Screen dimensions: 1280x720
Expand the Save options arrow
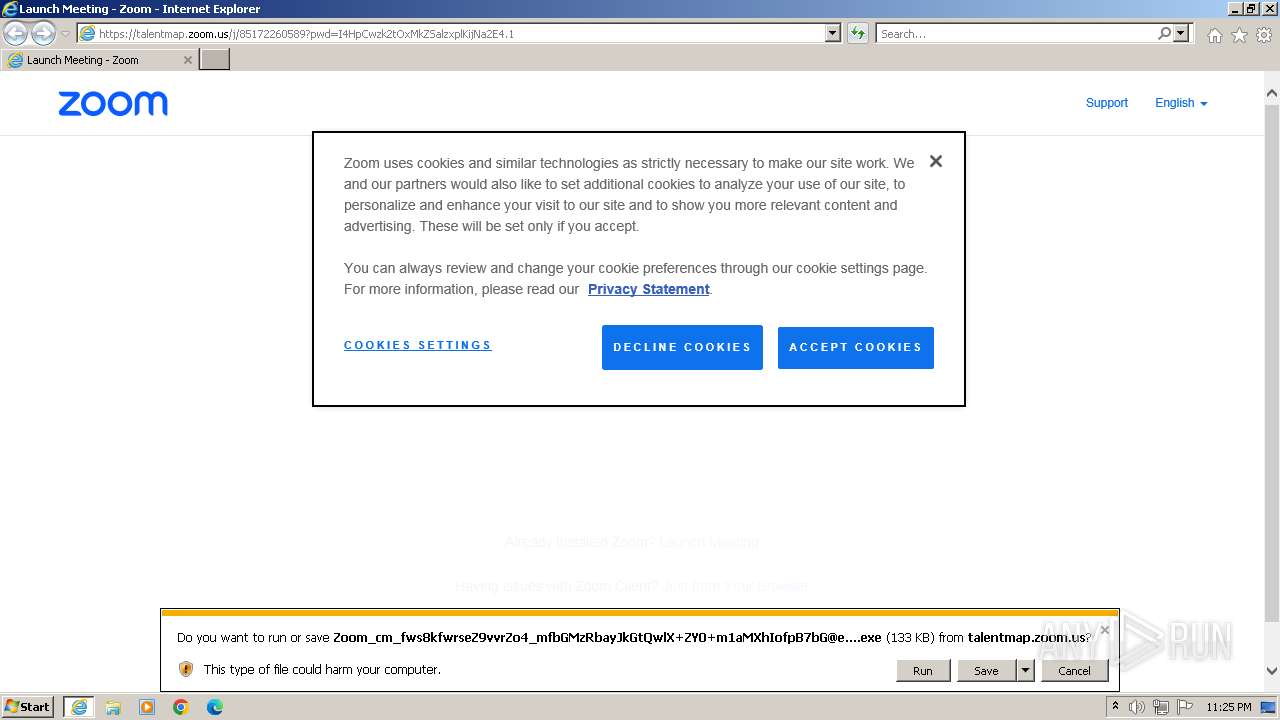(x=1025, y=670)
